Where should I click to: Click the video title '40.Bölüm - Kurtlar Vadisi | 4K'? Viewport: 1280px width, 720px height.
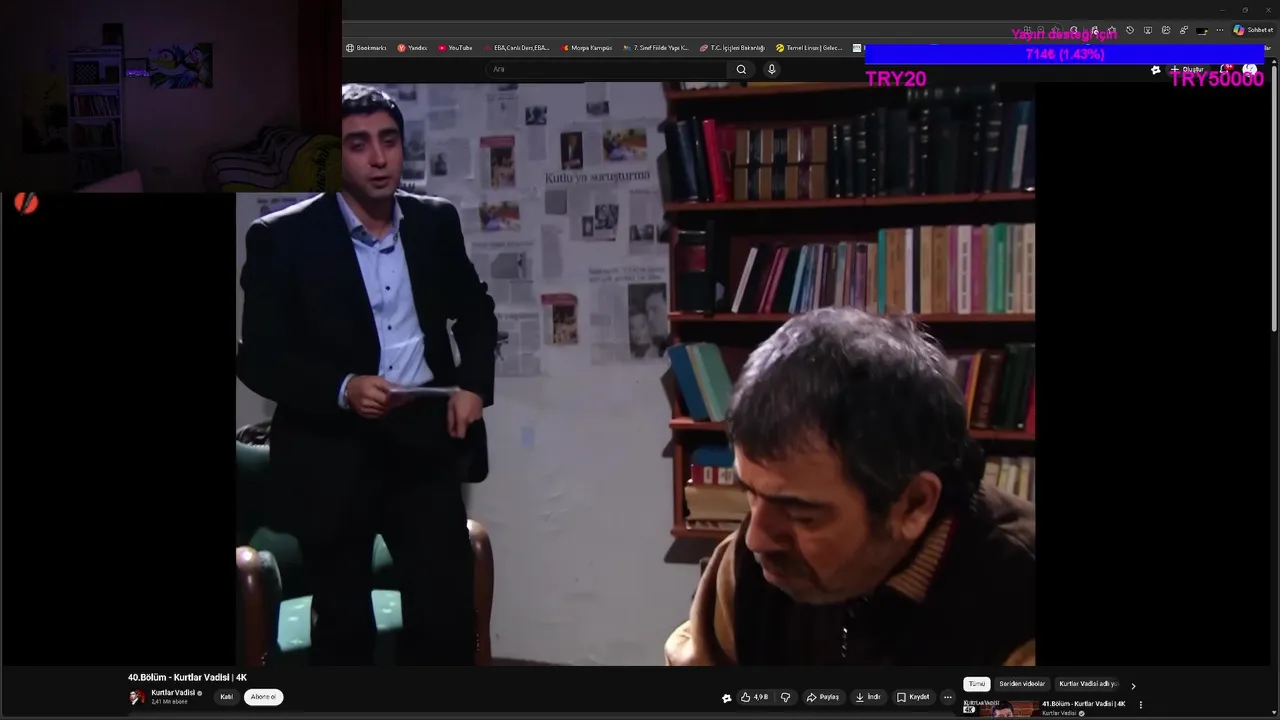187,678
